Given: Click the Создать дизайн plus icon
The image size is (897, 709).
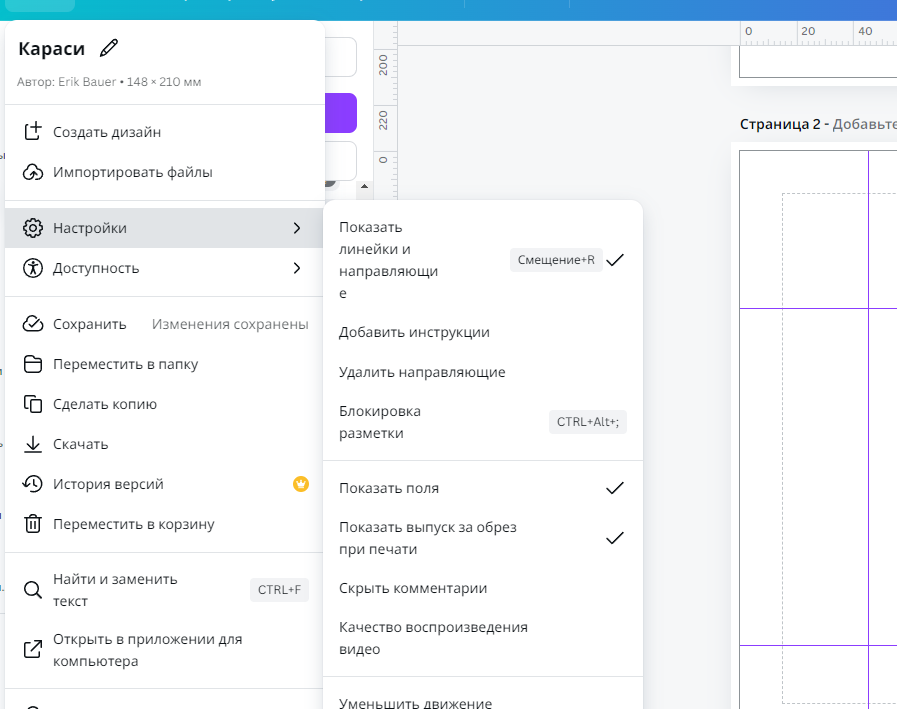Looking at the screenshot, I should click(33, 132).
